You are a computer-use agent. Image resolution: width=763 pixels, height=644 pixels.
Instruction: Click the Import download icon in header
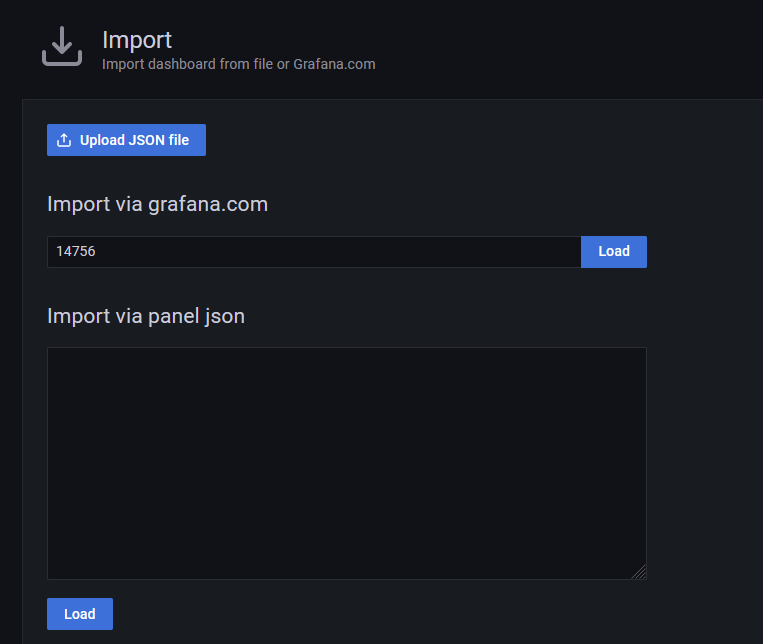tap(62, 47)
